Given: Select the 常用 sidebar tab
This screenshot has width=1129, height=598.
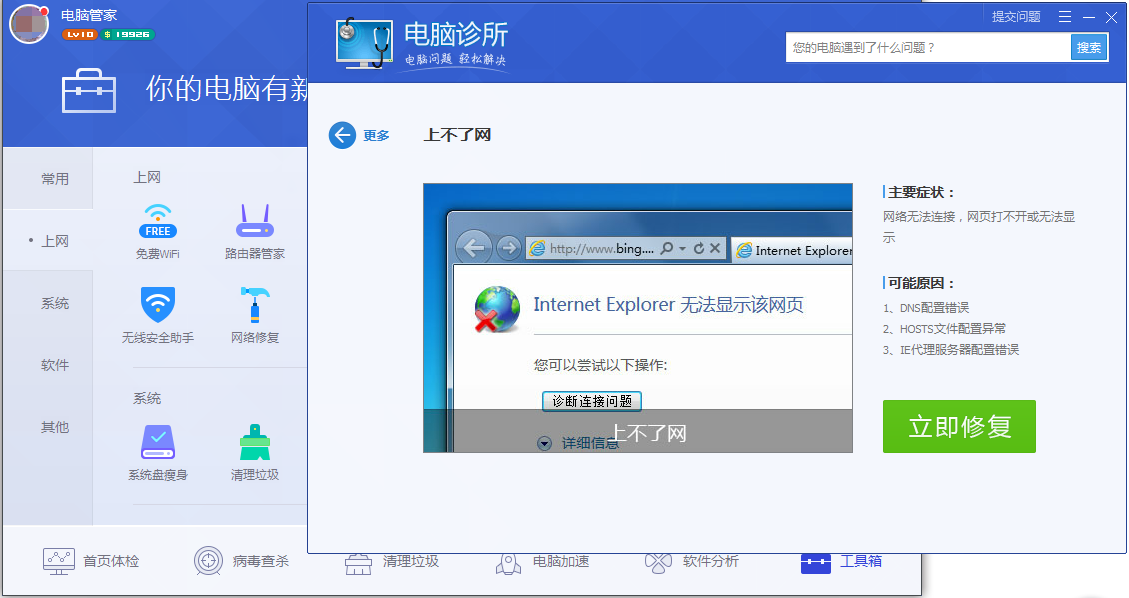Looking at the screenshot, I should coord(48,178).
